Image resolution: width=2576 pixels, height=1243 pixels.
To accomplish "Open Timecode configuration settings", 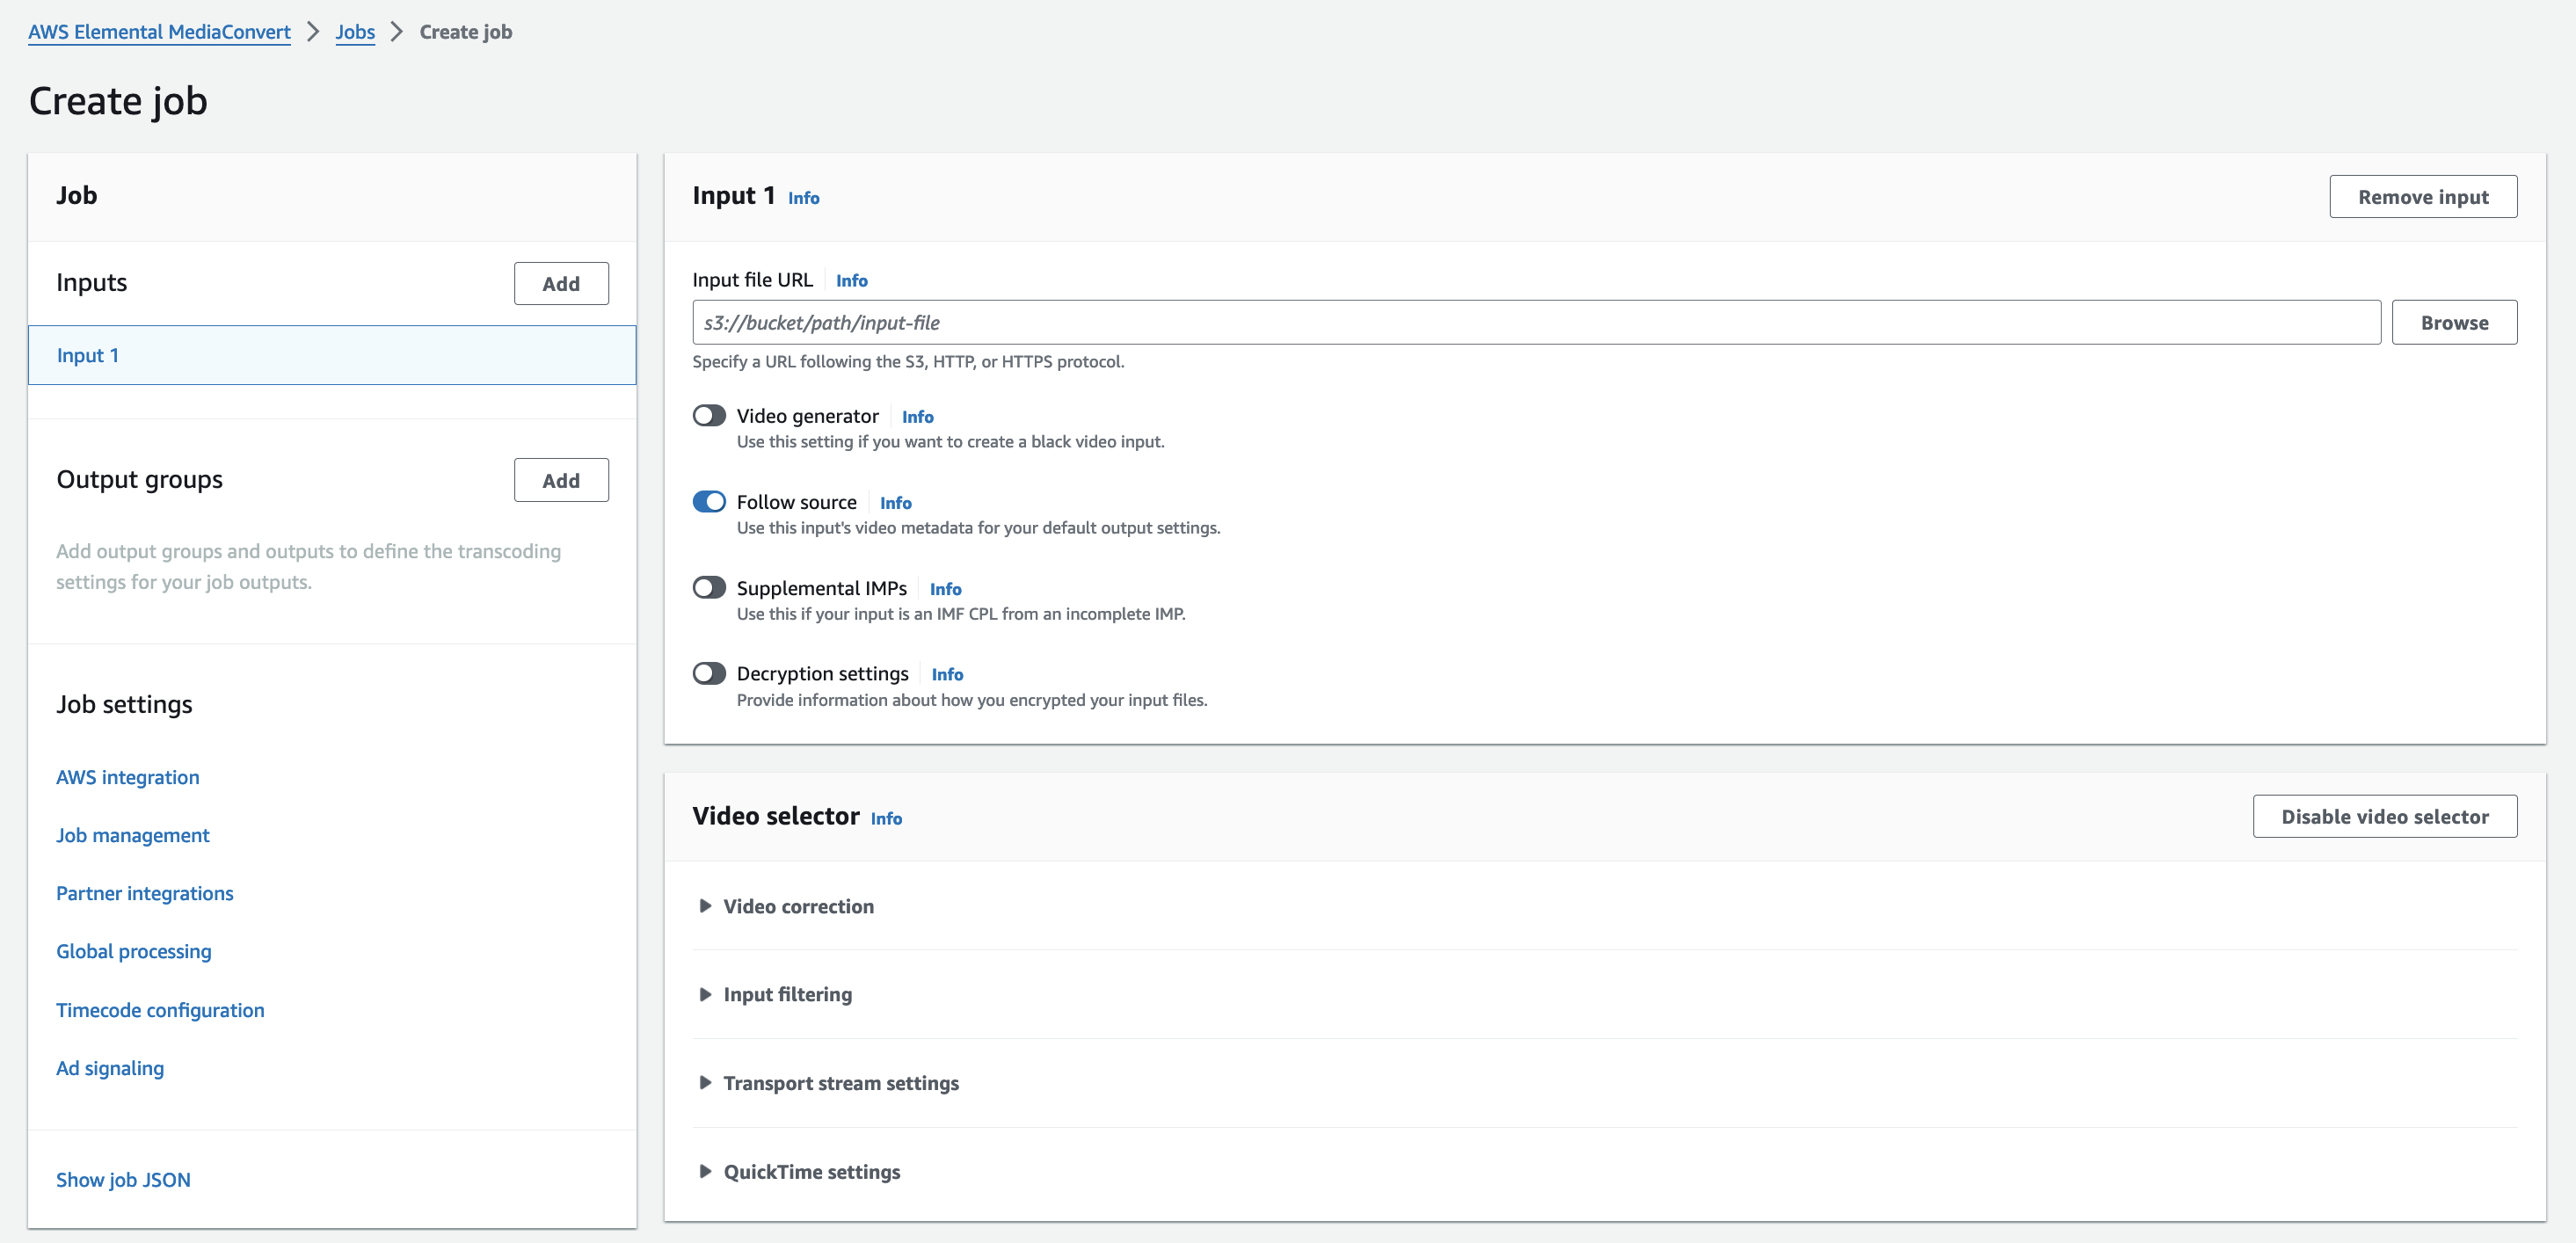I will (x=160, y=1010).
